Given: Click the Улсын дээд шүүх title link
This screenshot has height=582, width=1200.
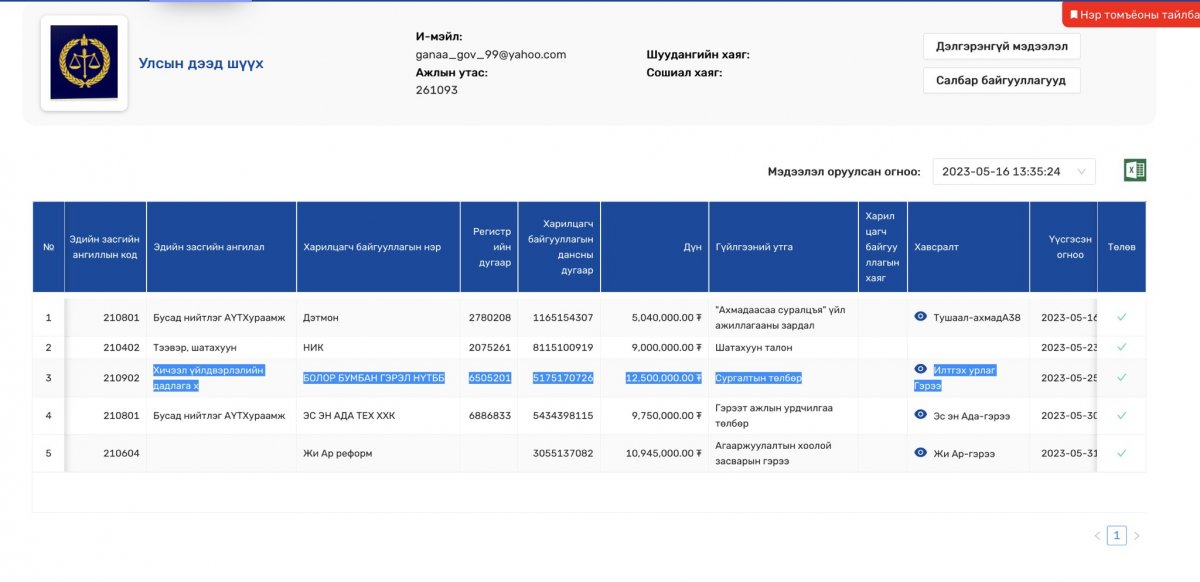Looking at the screenshot, I should [201, 64].
